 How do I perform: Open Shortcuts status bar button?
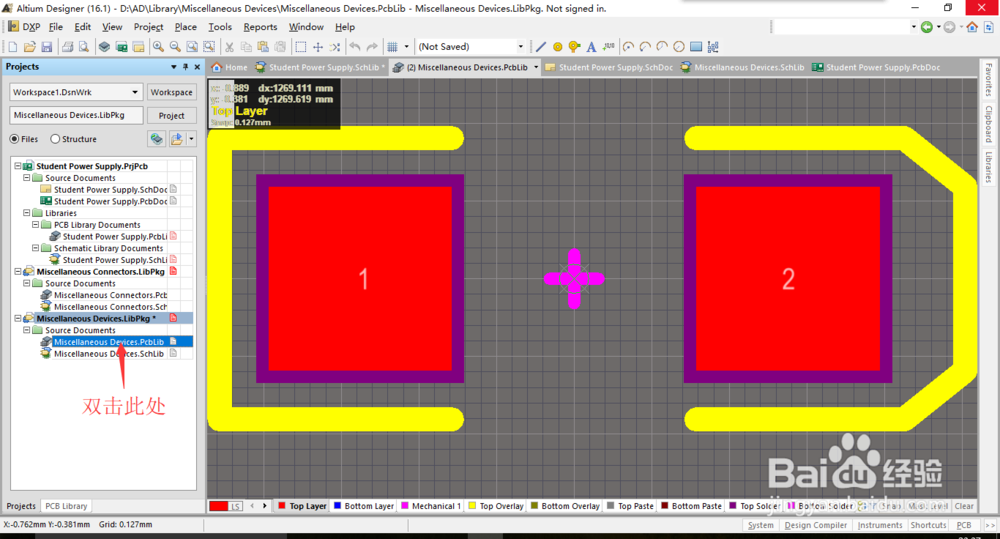[x=928, y=525]
